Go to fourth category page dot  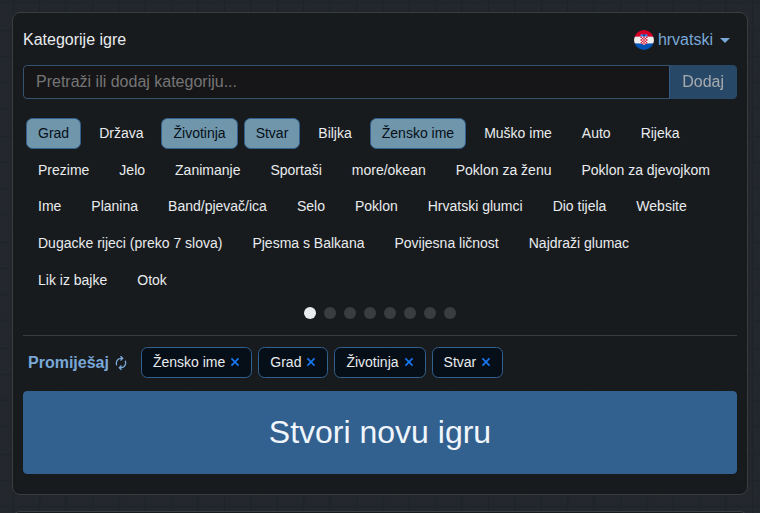click(x=370, y=313)
